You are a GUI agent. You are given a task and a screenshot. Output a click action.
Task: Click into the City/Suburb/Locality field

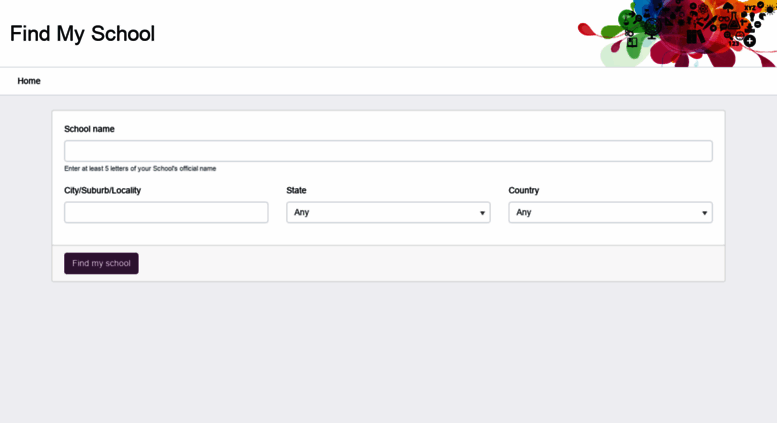click(x=166, y=212)
